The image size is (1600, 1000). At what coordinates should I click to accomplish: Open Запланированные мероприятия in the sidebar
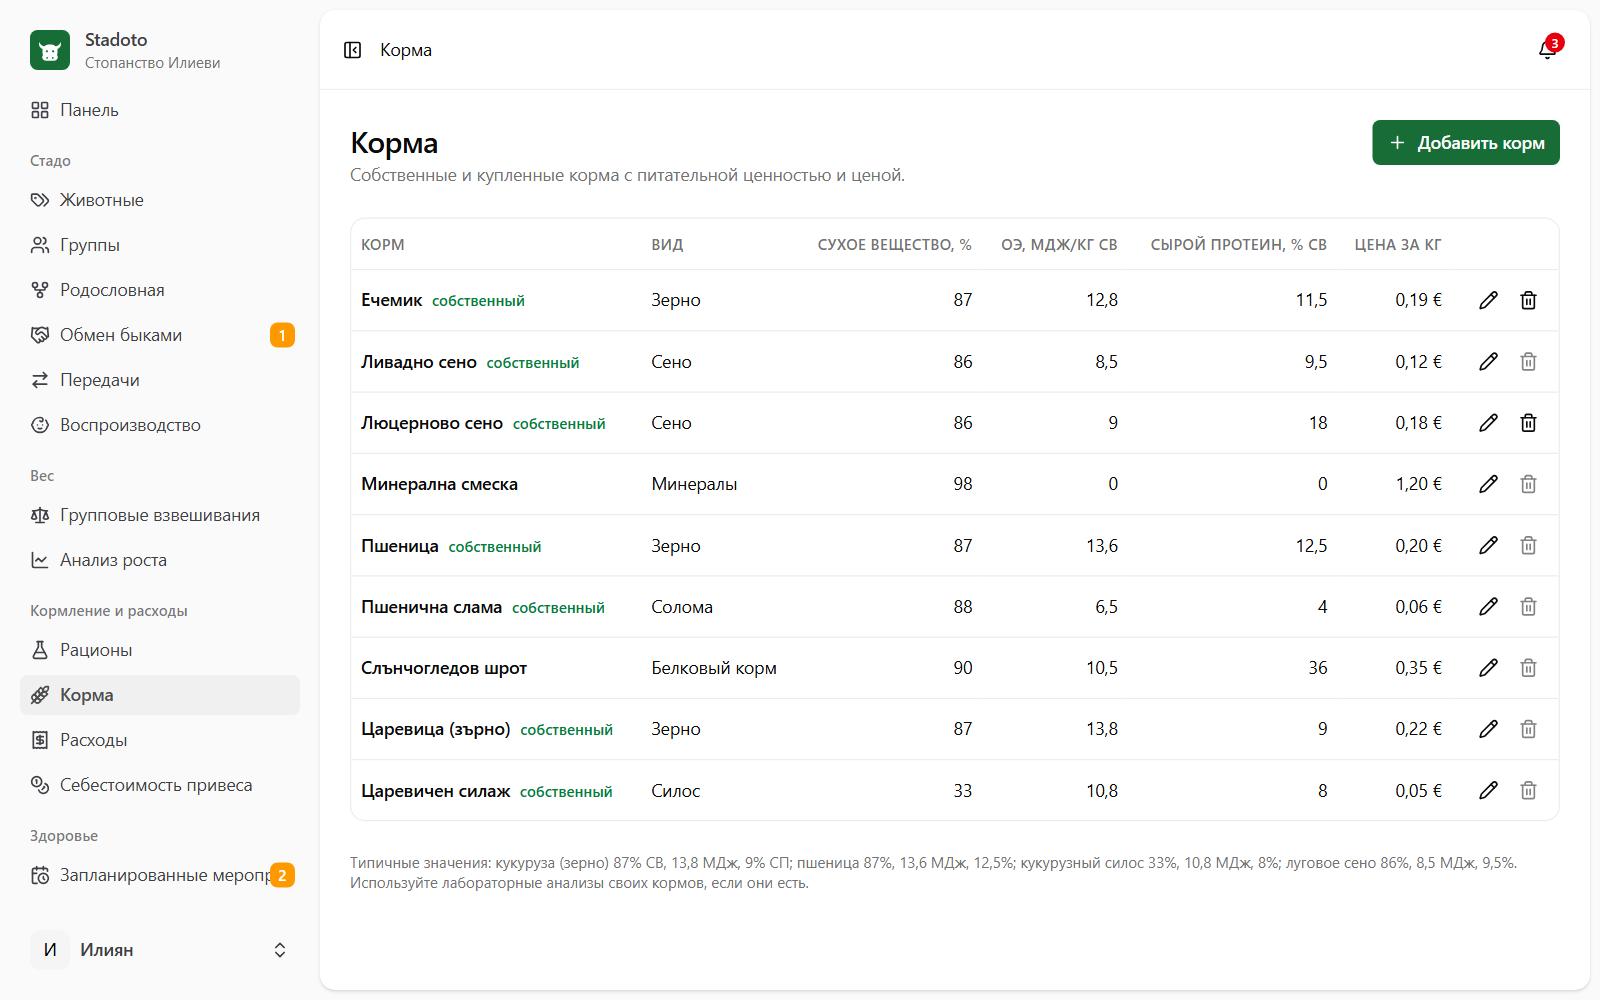pos(160,875)
